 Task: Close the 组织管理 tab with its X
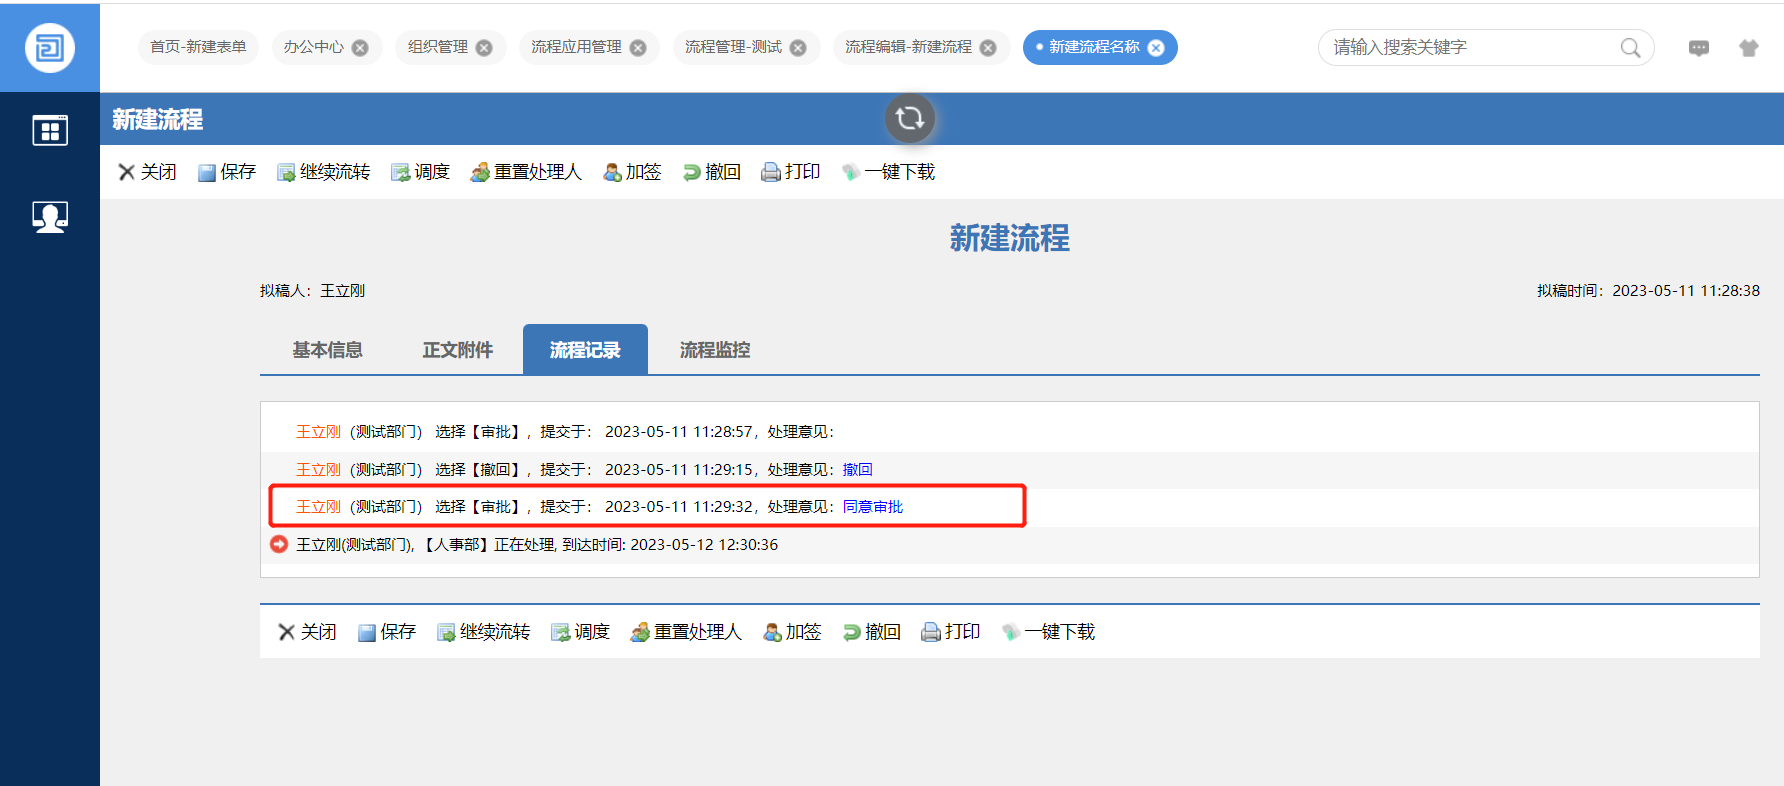484,48
